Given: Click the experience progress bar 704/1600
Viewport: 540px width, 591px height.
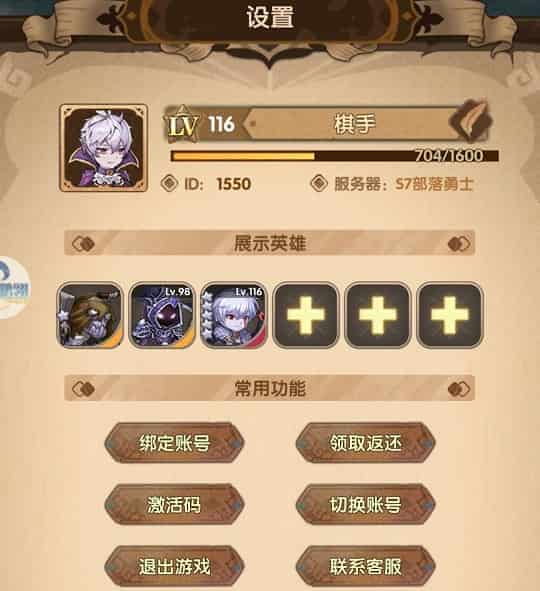Looking at the screenshot, I should point(335,156).
